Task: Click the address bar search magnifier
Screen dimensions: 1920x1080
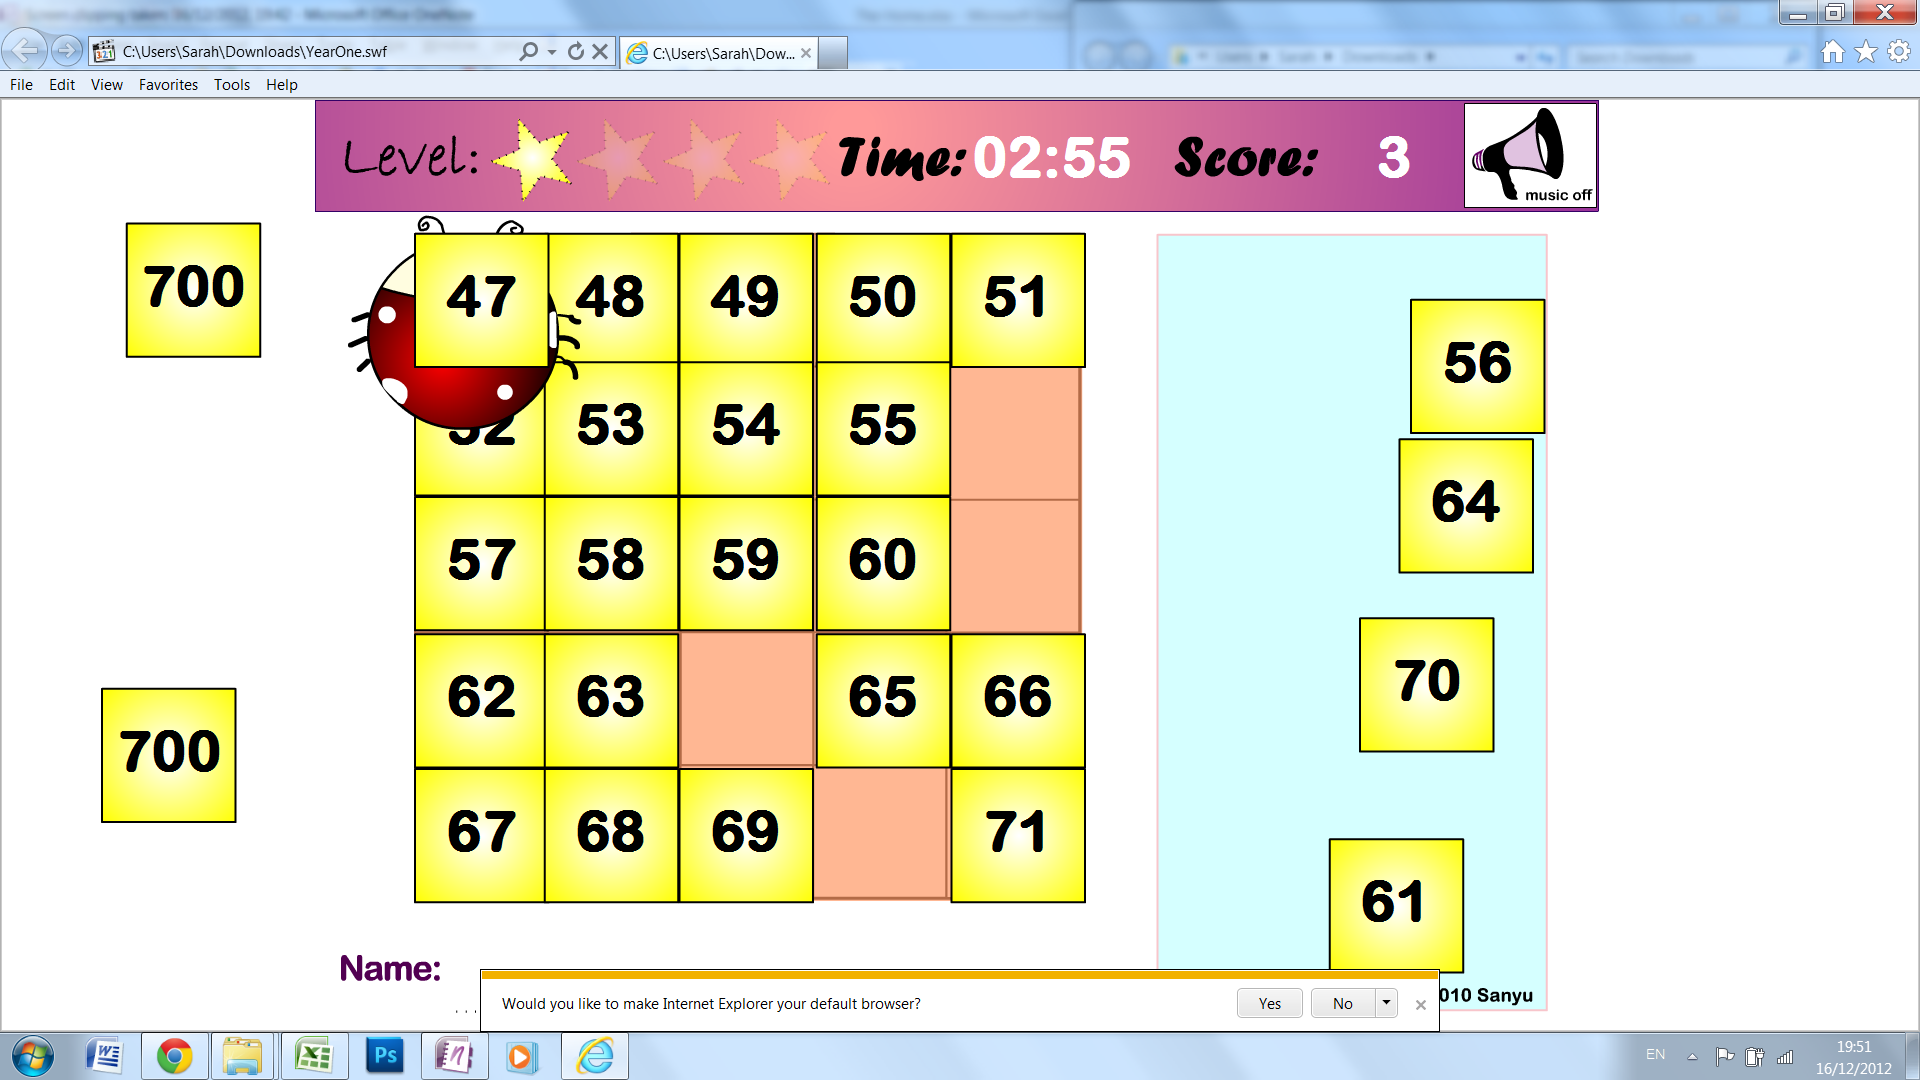Action: [528, 51]
